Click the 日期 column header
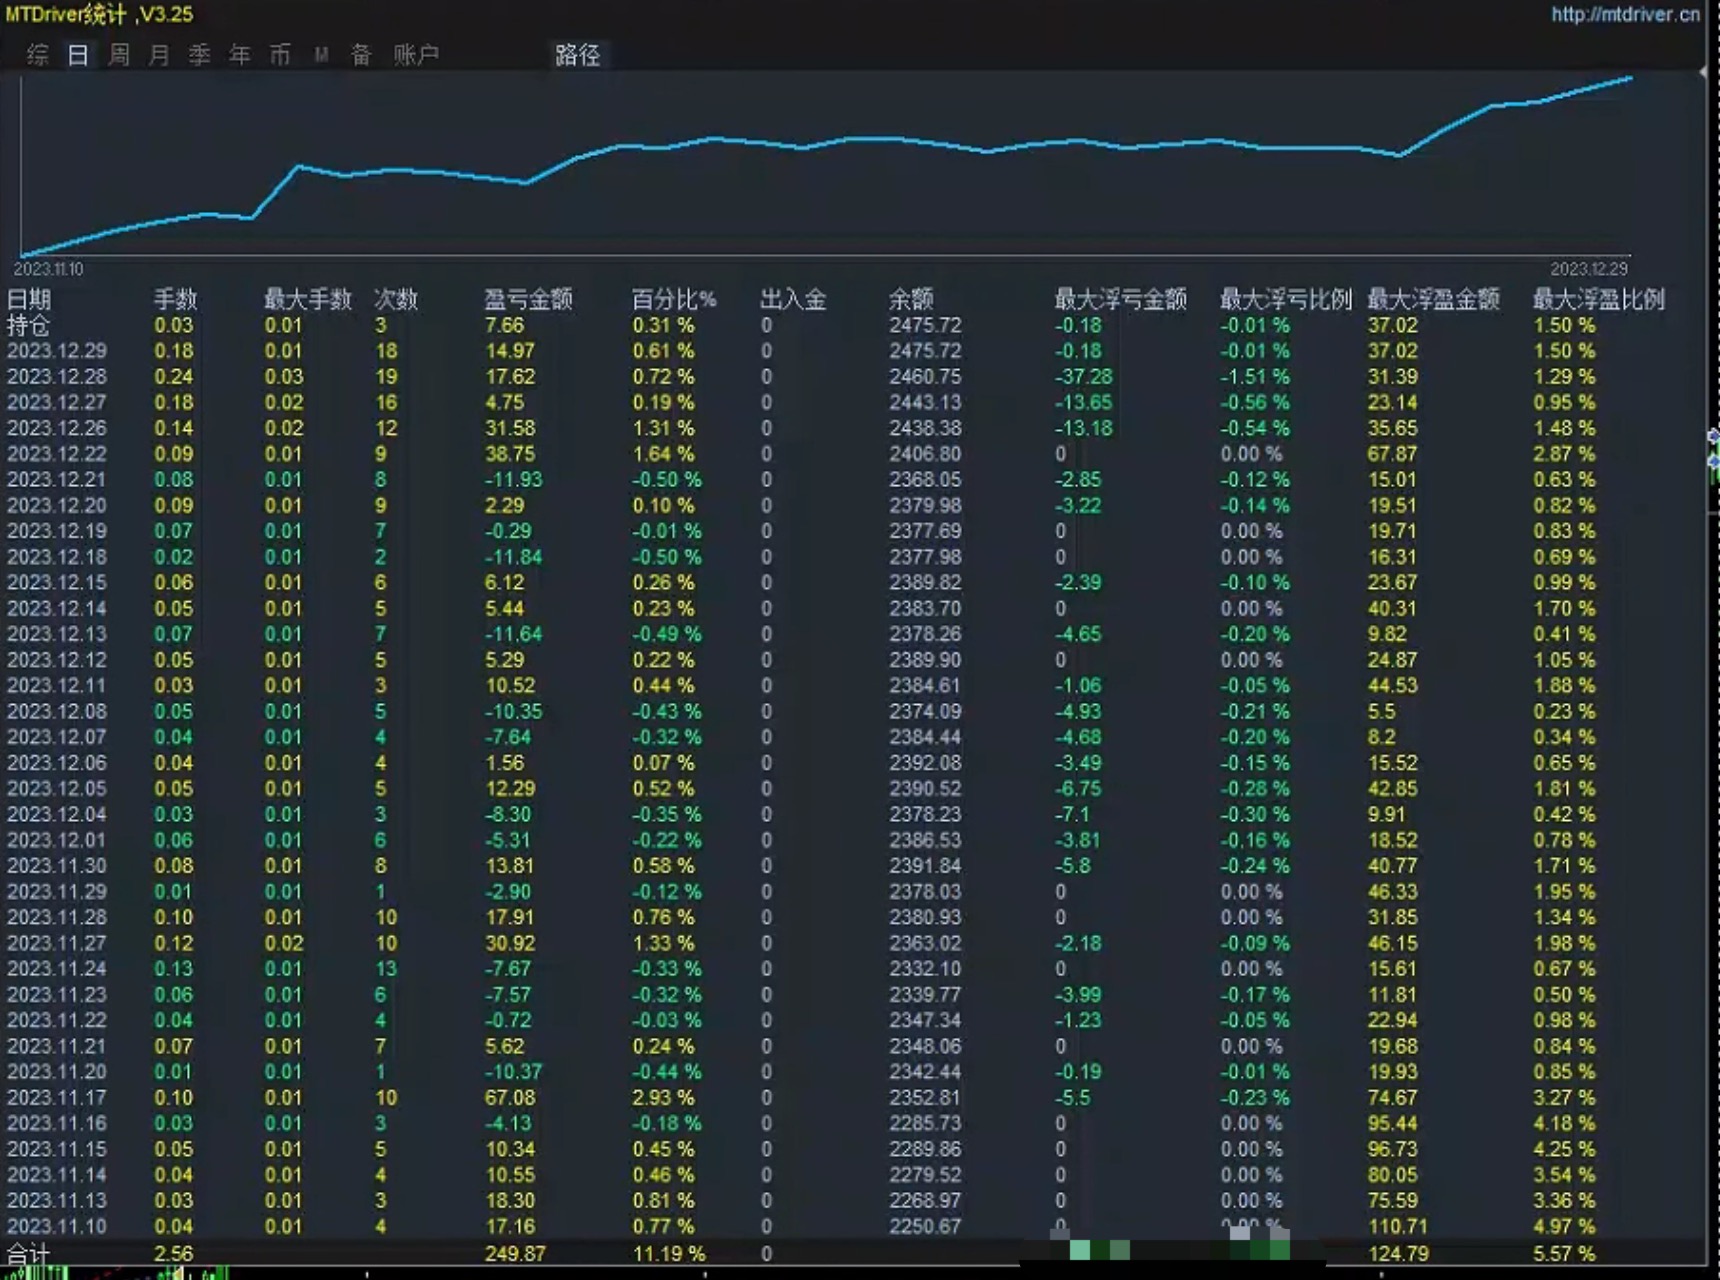 coord(29,299)
